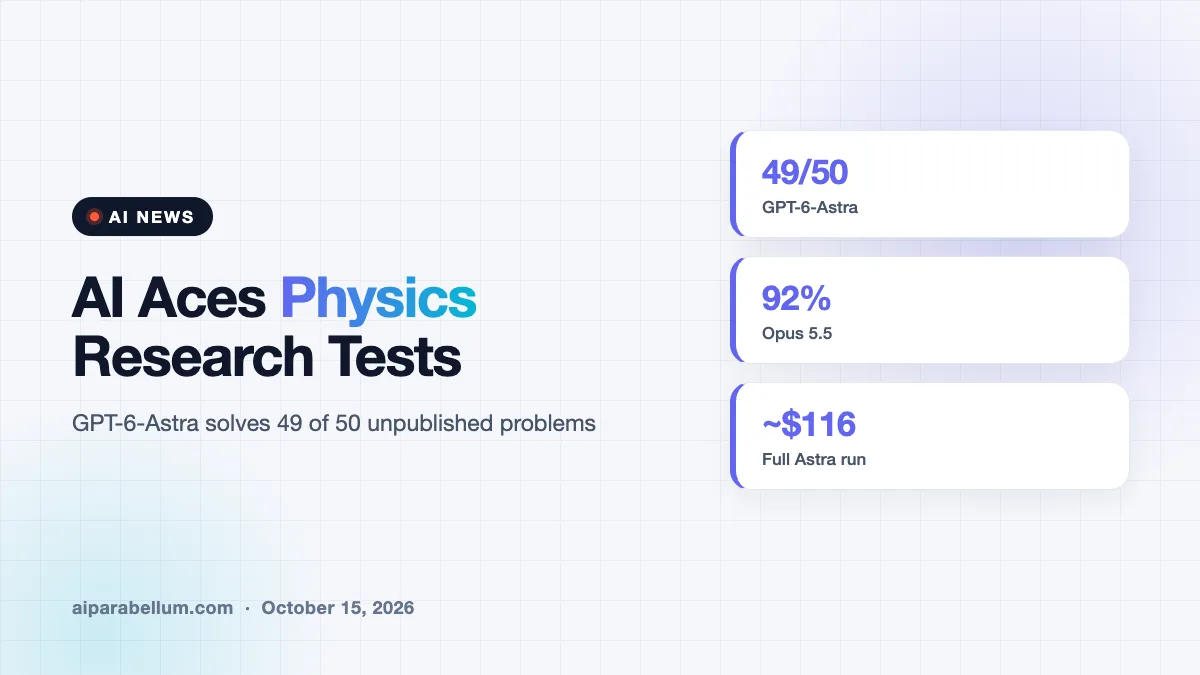The height and width of the screenshot is (675, 1200).
Task: Click purple accent bar on ~$116 card
Action: pyautogui.click(x=734, y=436)
